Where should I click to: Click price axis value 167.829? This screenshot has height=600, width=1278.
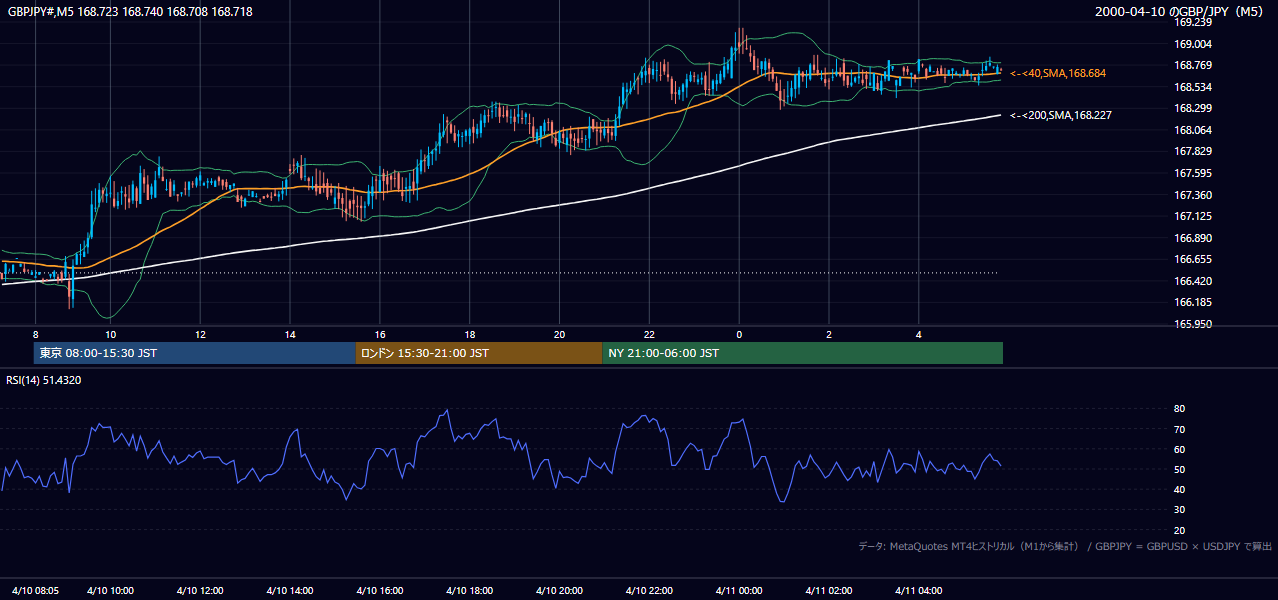pos(1192,151)
